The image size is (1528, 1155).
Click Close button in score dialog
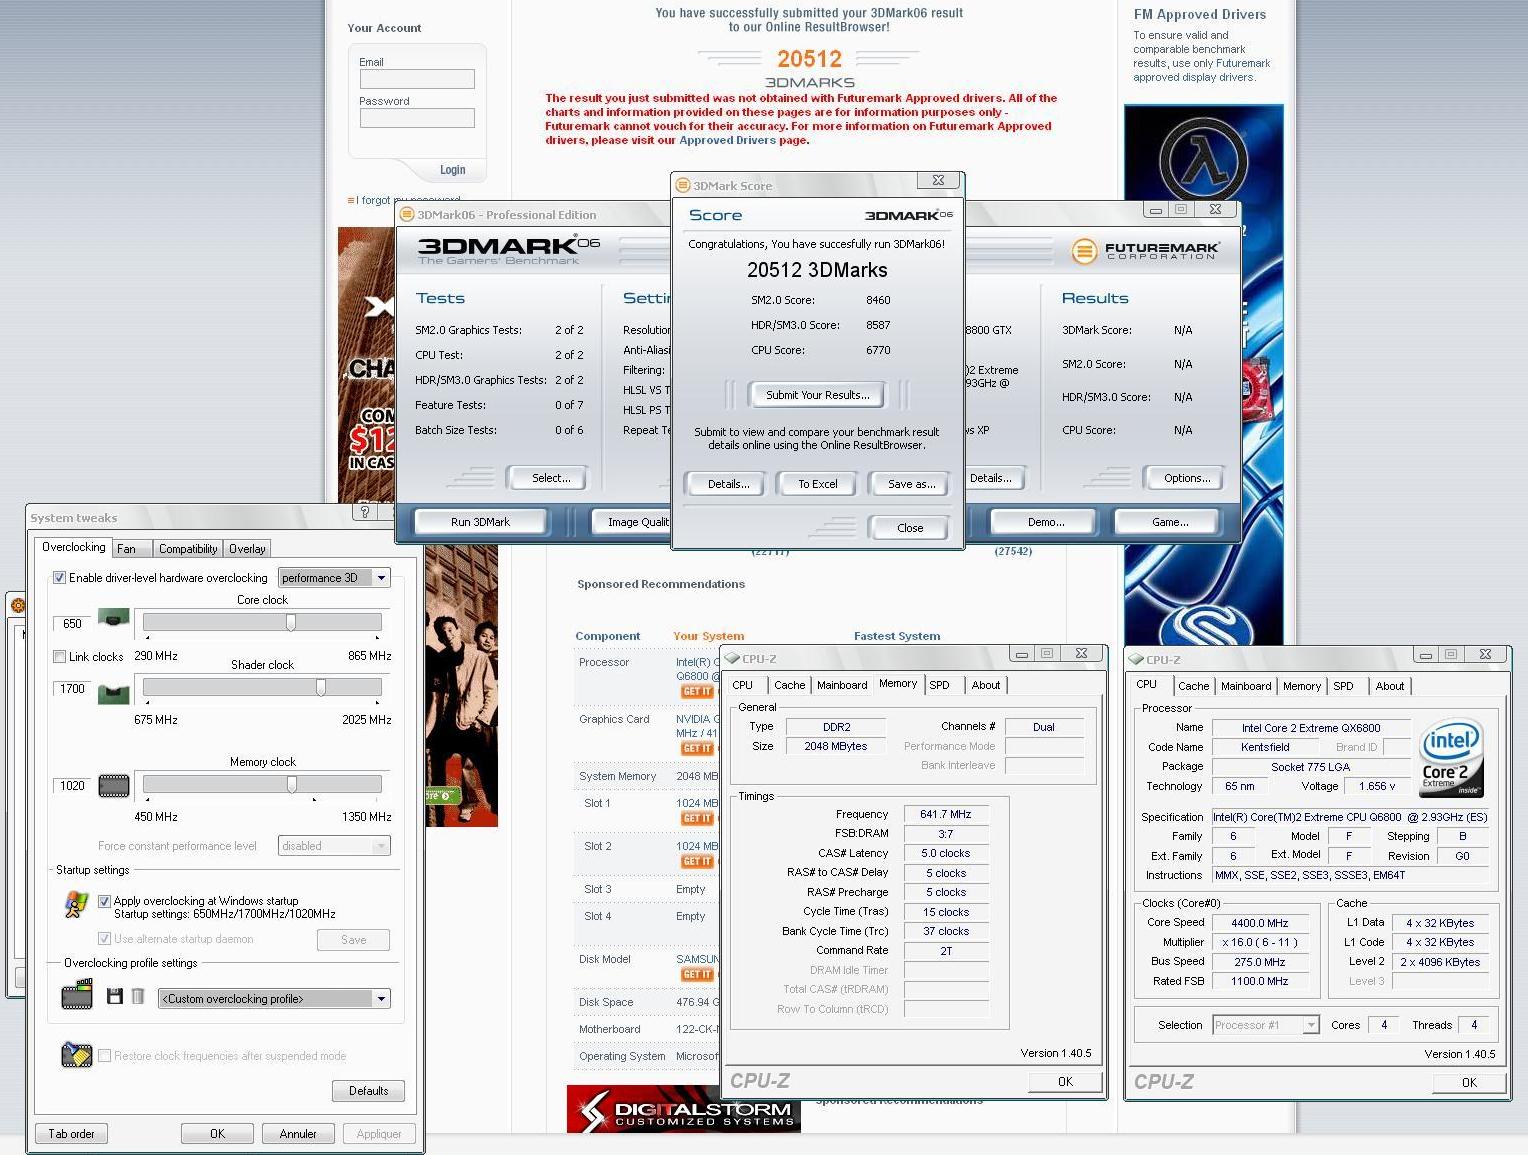point(909,528)
